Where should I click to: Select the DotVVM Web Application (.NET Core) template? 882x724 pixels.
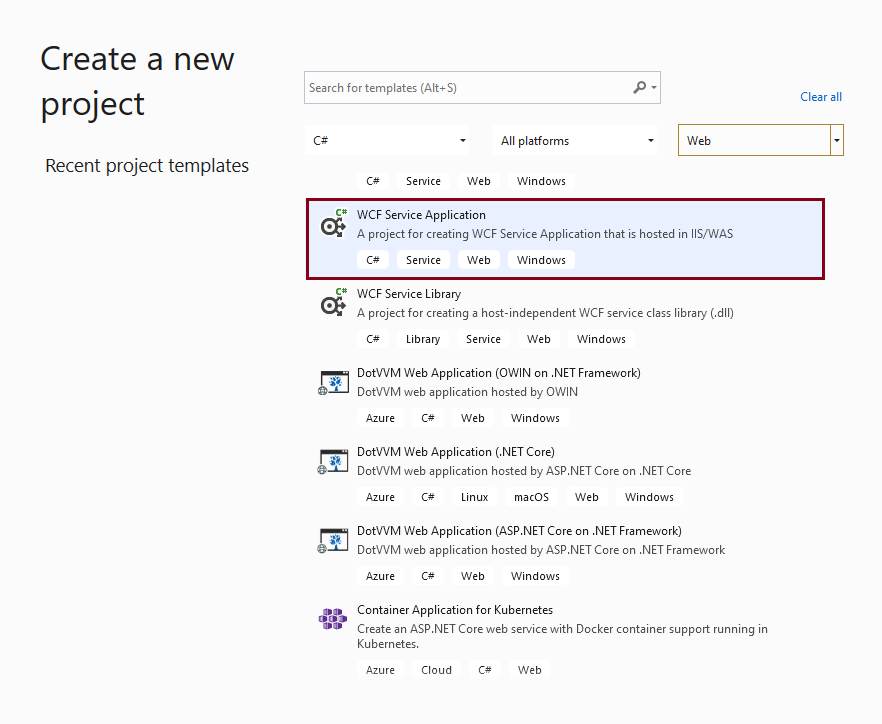tap(500, 462)
